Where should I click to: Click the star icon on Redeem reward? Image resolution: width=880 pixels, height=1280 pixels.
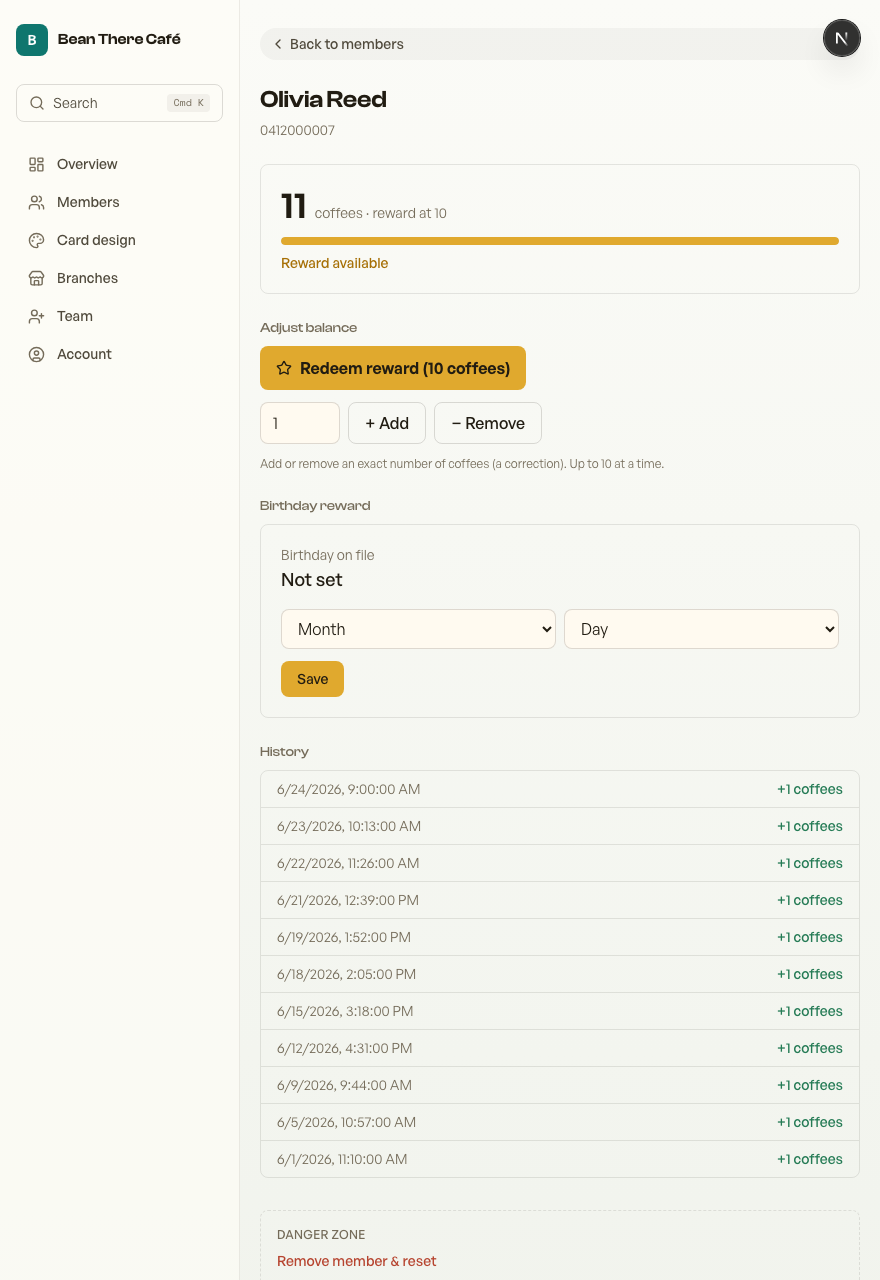[x=284, y=368]
